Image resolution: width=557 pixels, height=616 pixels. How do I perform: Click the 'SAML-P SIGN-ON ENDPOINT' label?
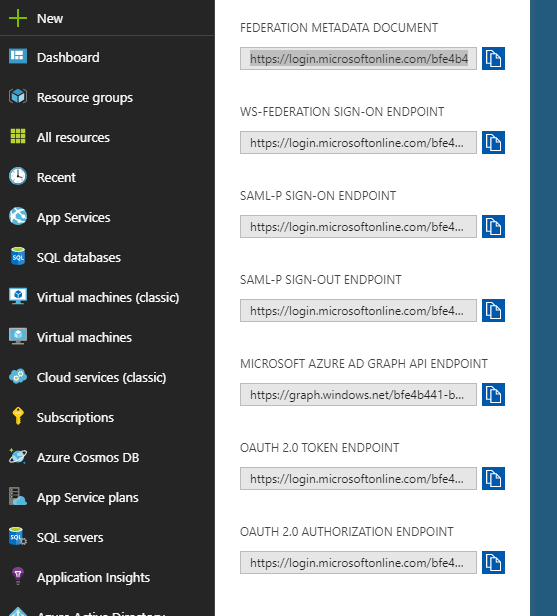318,196
